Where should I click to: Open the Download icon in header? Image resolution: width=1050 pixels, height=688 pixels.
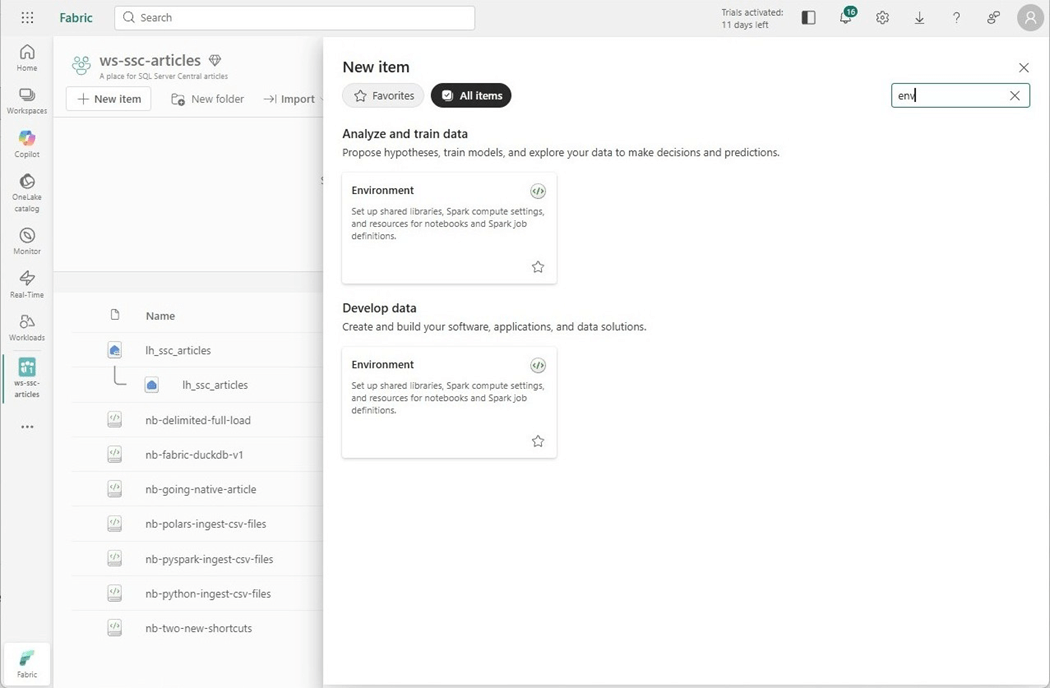pyautogui.click(x=919, y=17)
